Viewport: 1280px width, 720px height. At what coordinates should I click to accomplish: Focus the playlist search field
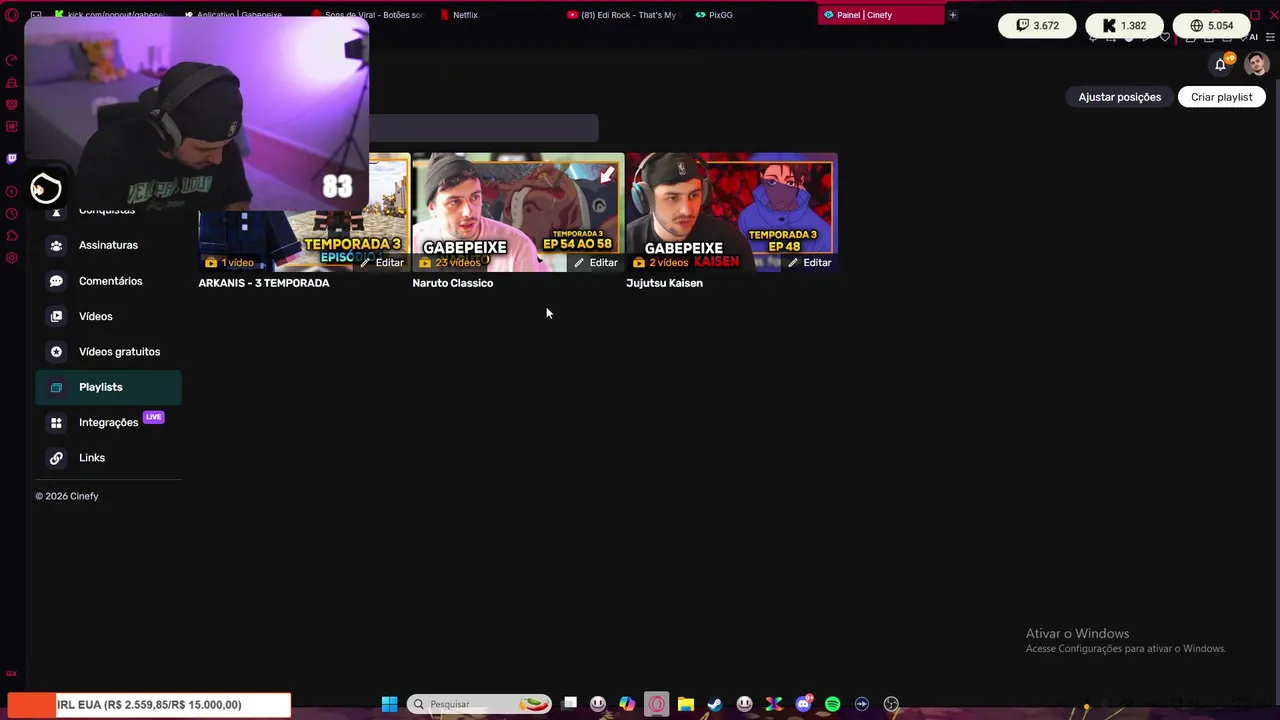coord(484,128)
